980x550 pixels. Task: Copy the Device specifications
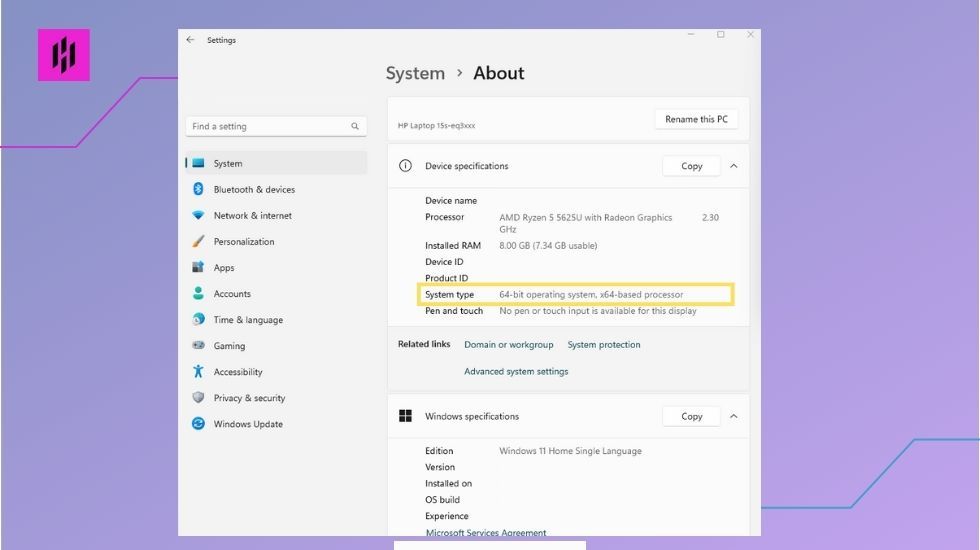tap(691, 166)
